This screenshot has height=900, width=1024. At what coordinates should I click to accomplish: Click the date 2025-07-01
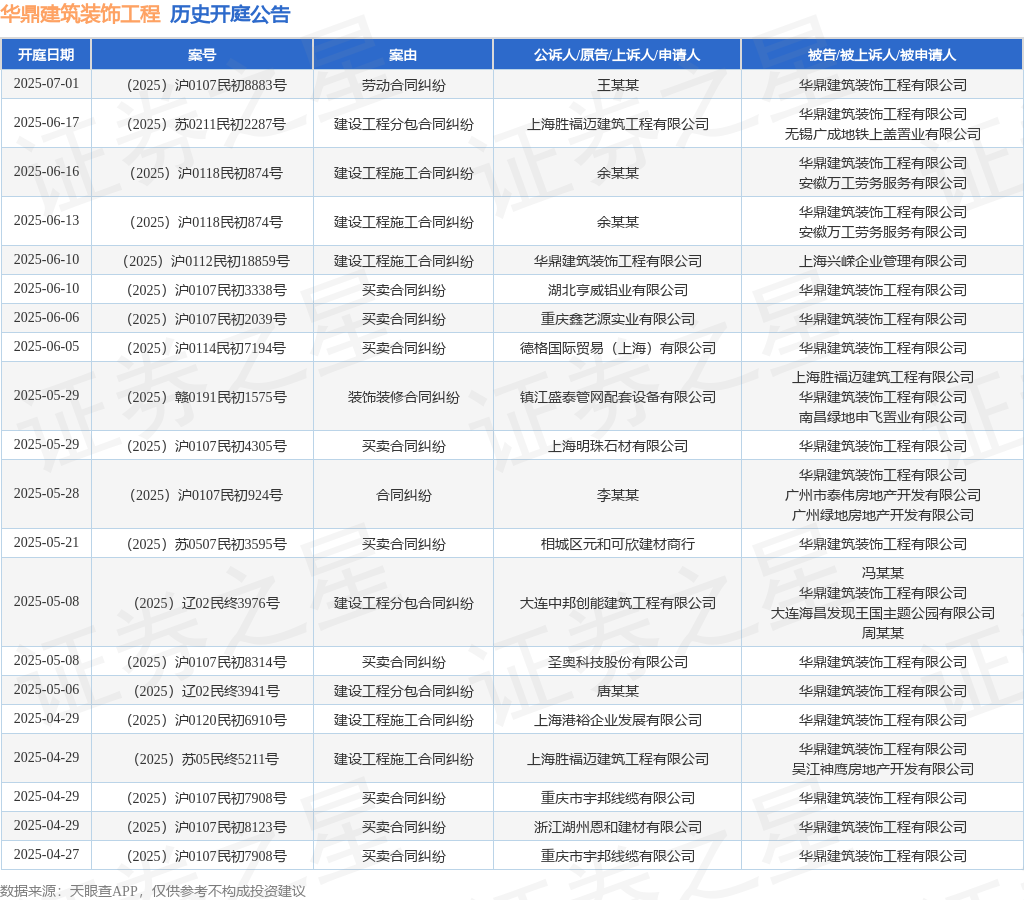click(46, 84)
